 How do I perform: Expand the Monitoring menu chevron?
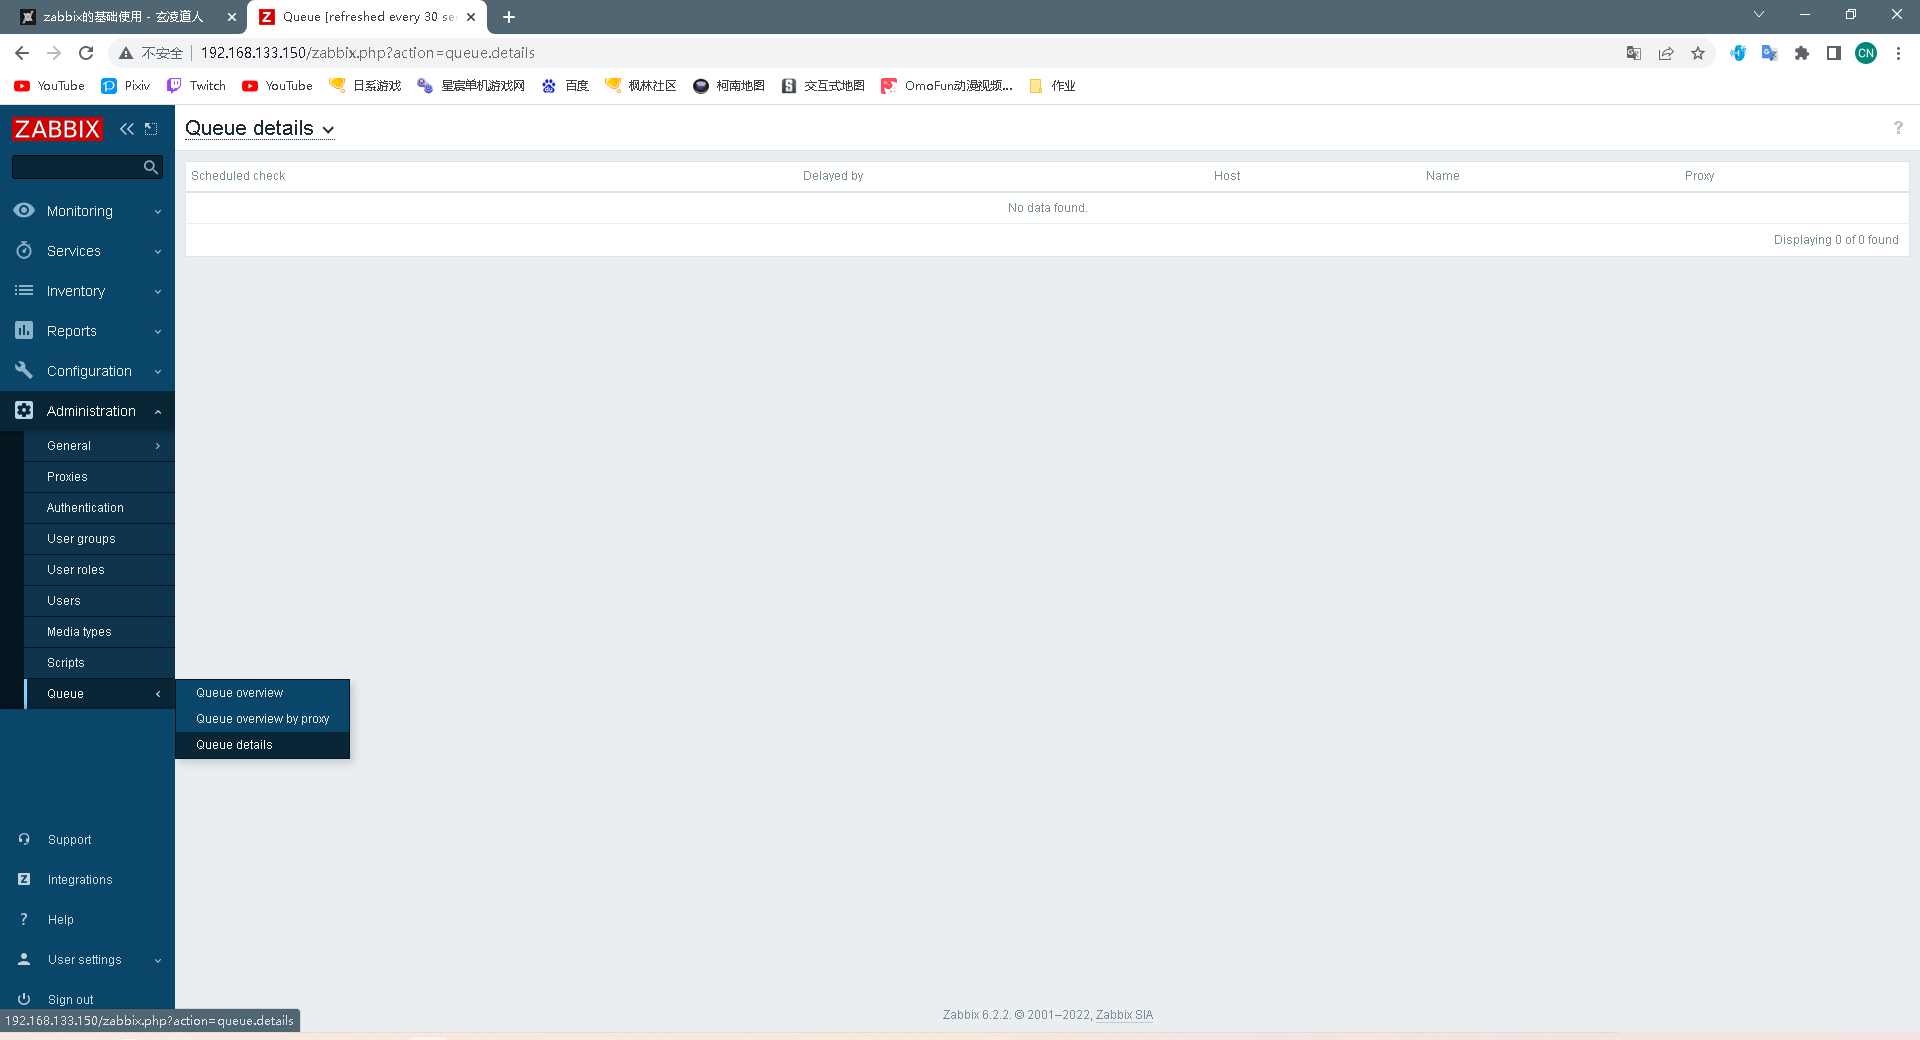158,212
